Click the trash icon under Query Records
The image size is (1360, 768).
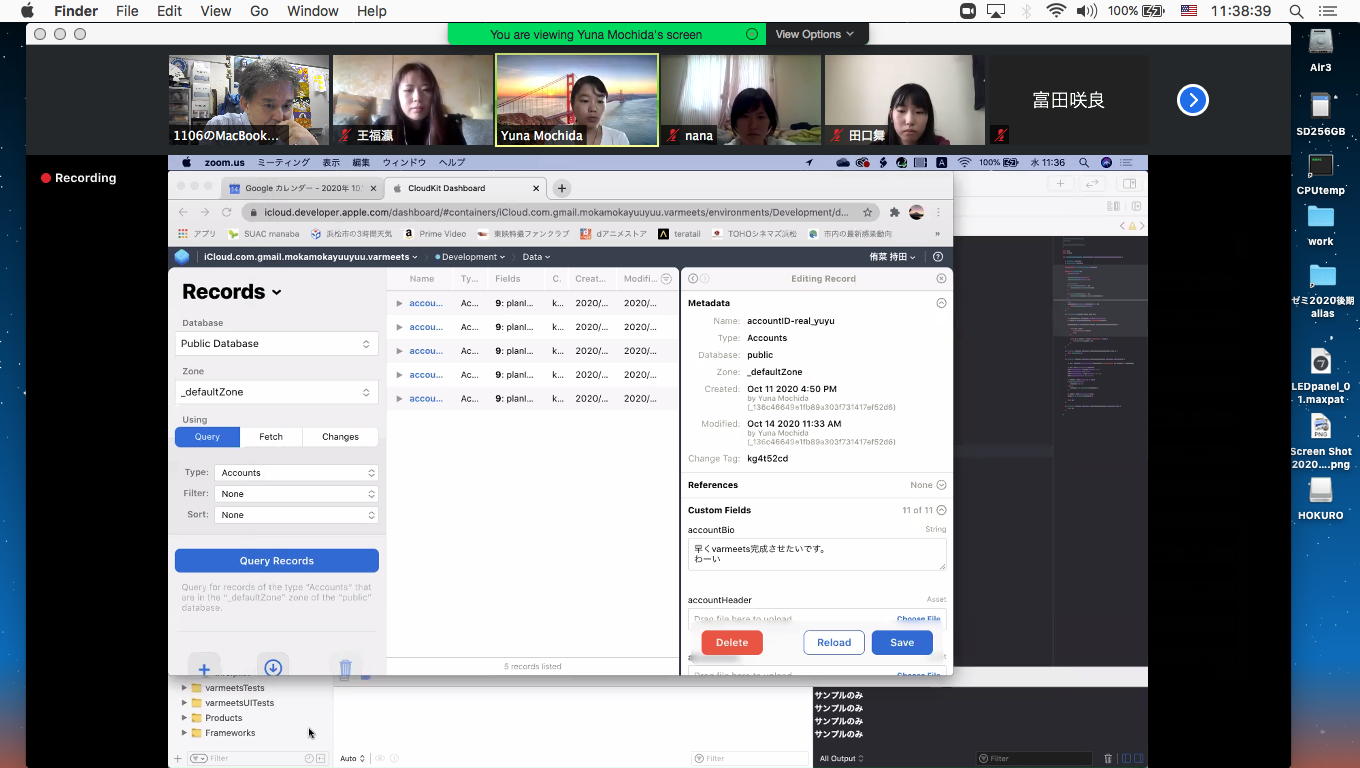tap(345, 669)
